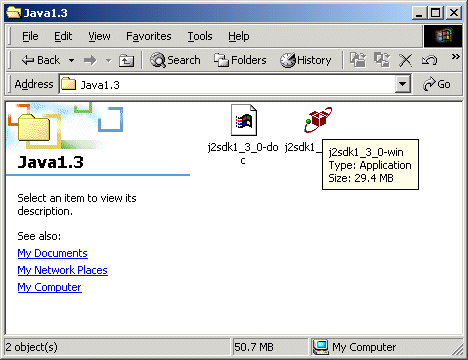The image size is (468, 360).
Task: Click the Undo toolbar icon
Action: [429, 60]
